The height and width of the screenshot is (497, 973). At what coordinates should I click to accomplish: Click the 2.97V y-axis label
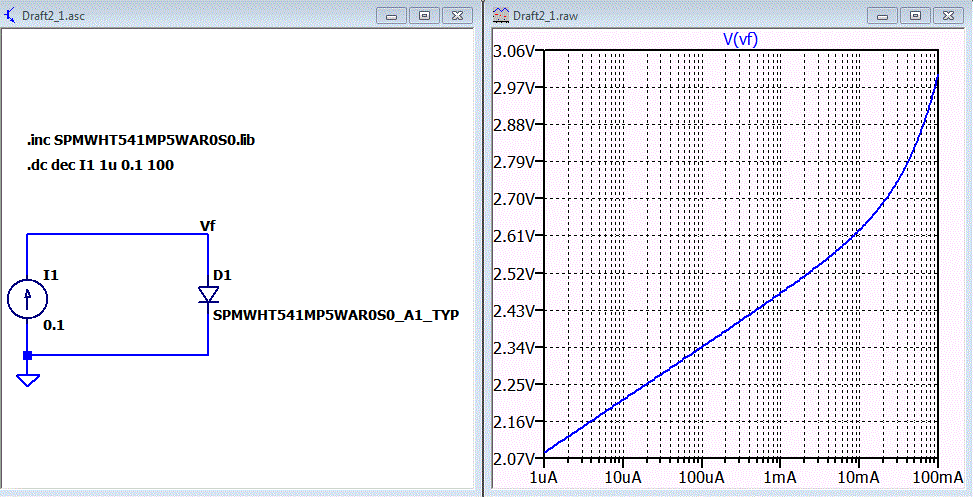click(x=512, y=87)
